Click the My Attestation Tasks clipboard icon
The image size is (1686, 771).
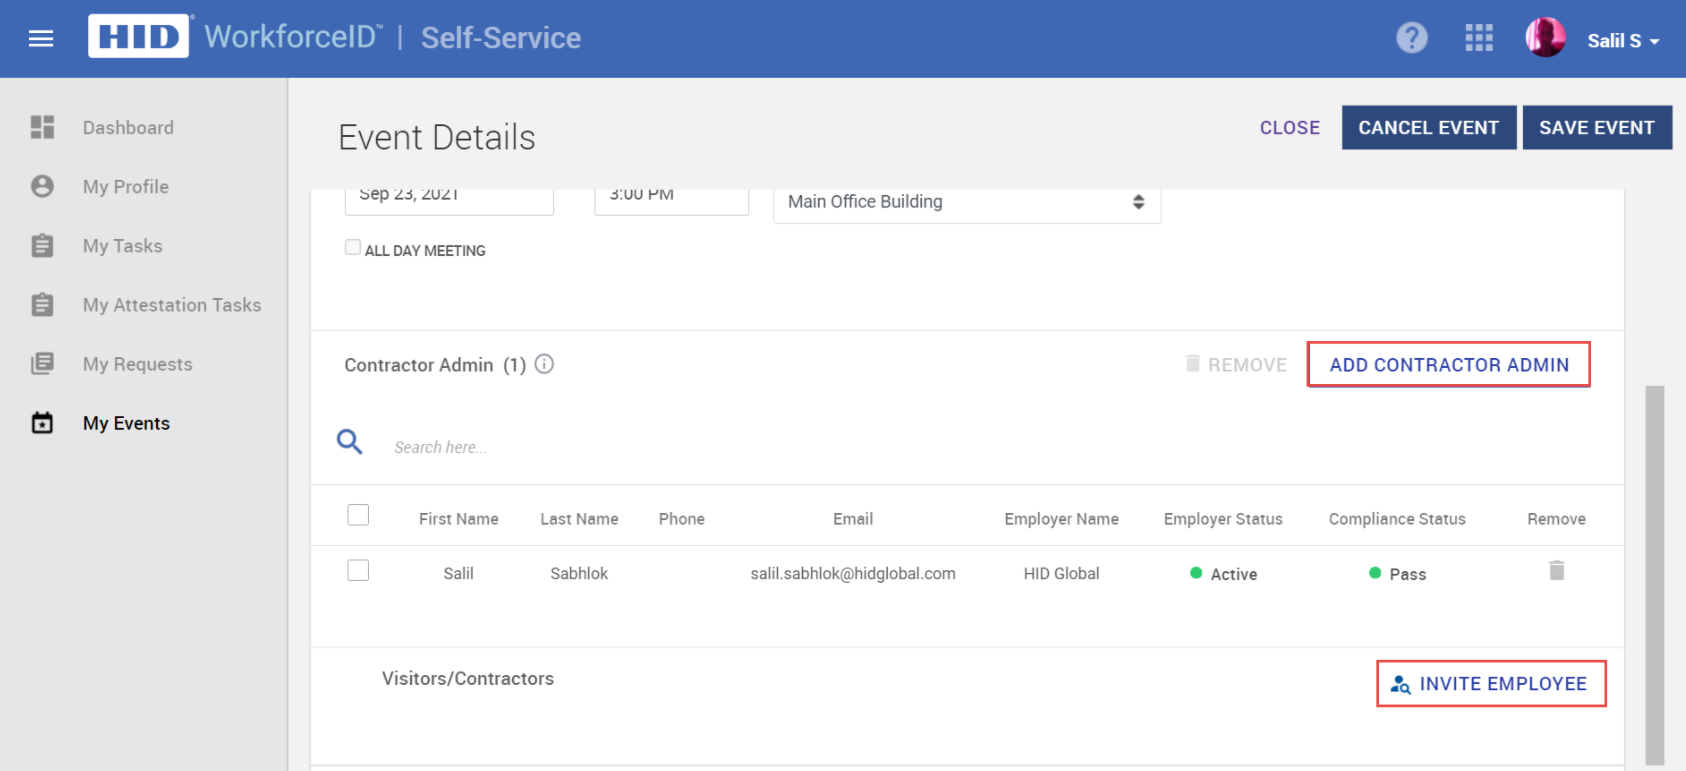[x=42, y=304]
